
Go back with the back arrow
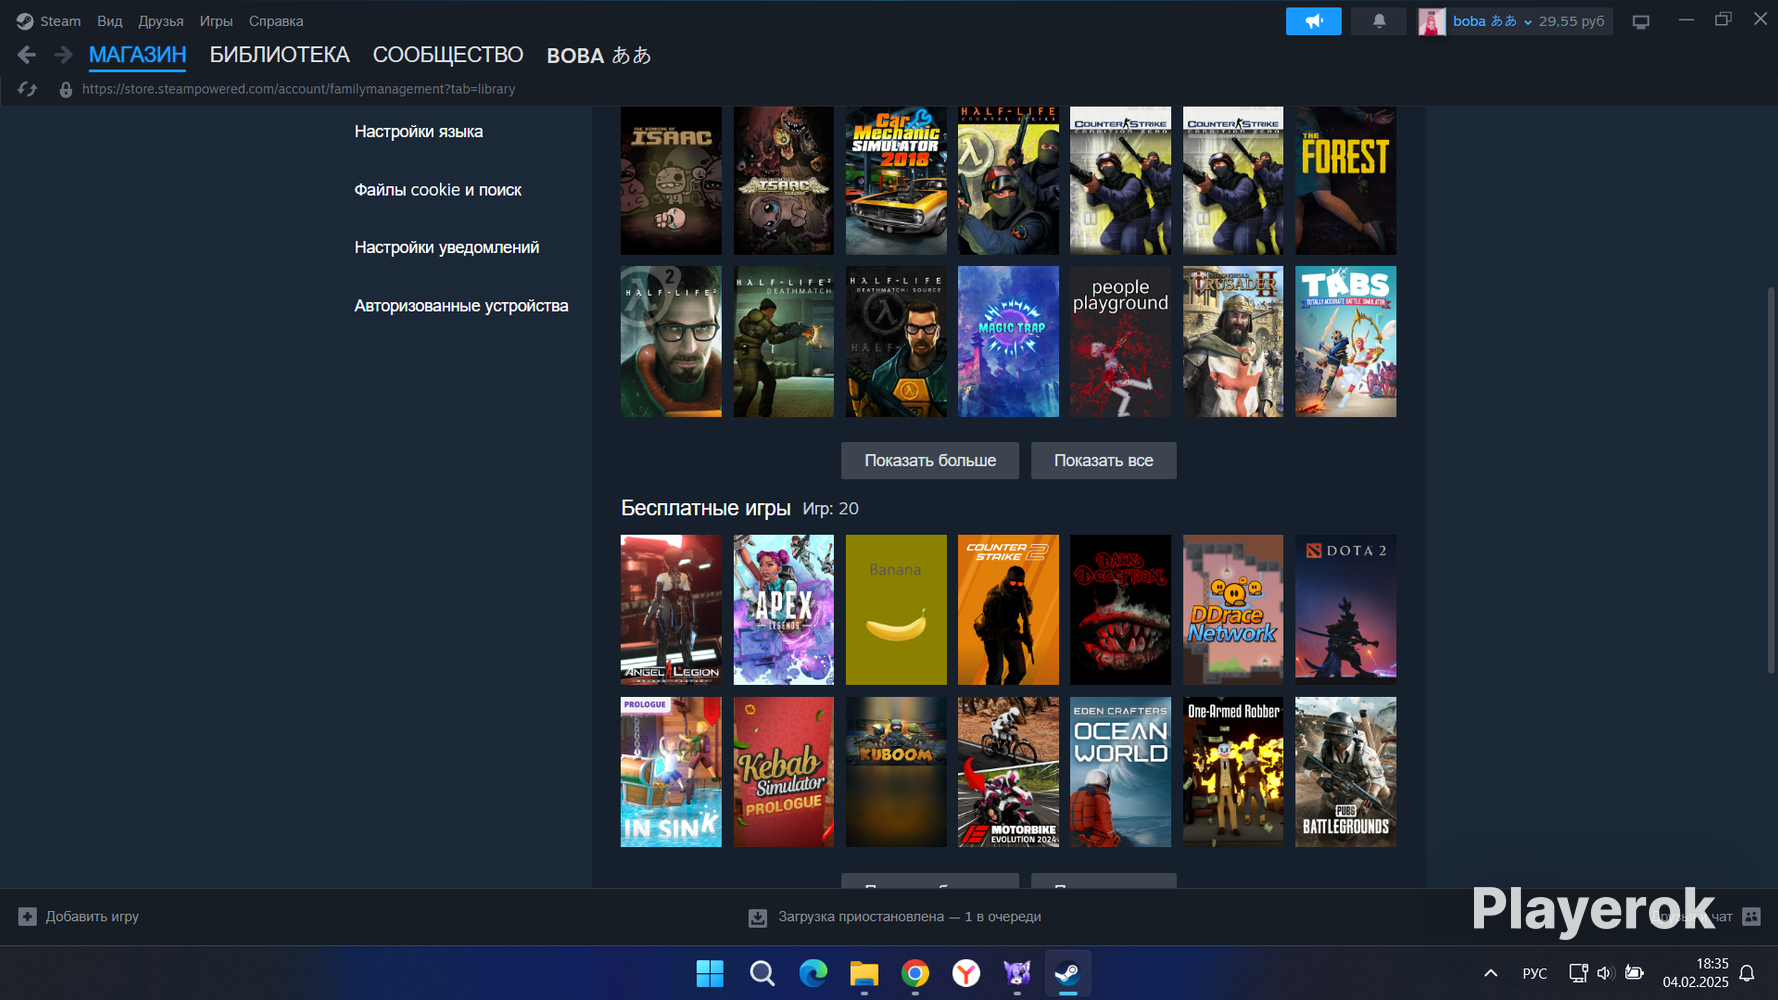27,55
